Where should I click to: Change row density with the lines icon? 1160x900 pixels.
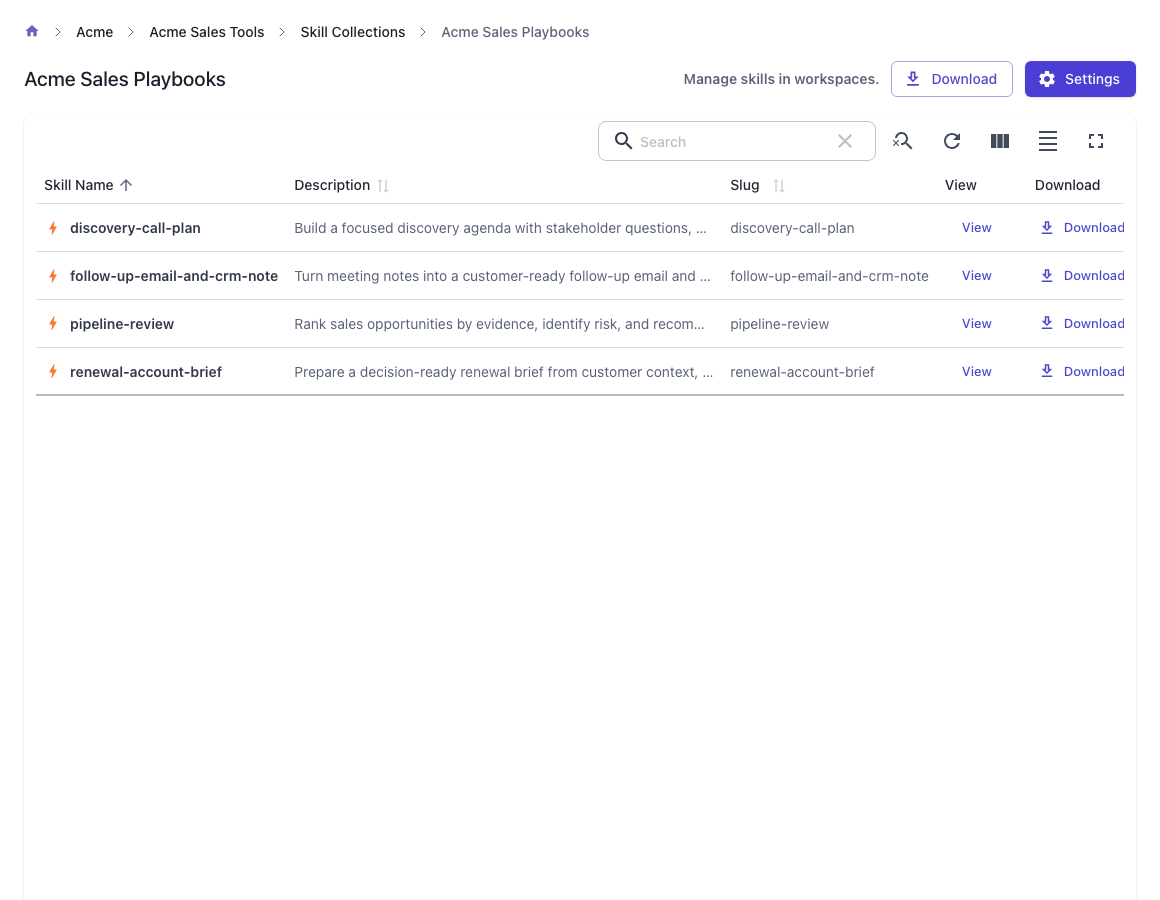tap(1048, 141)
